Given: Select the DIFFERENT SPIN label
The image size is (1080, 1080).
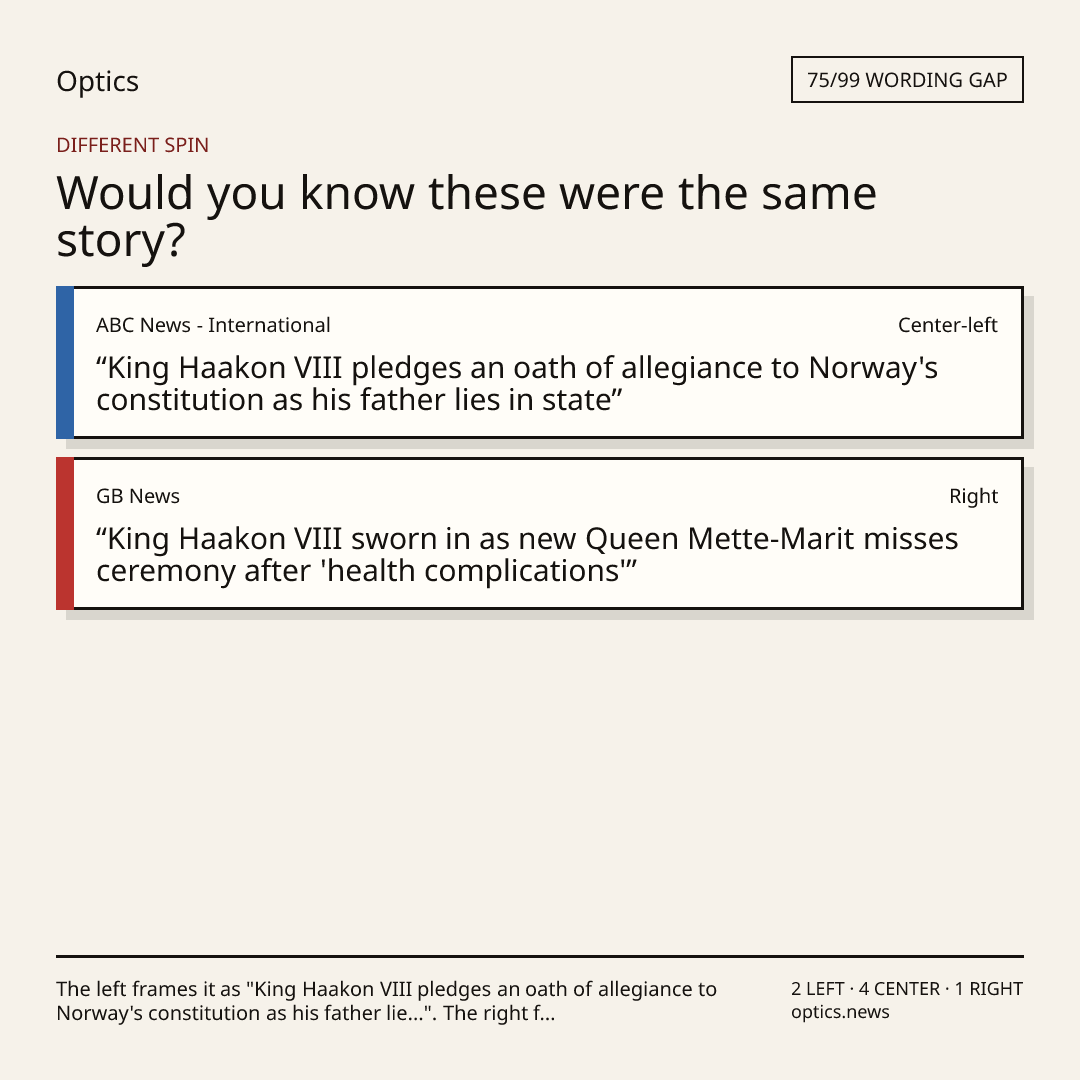Looking at the screenshot, I should click(132, 145).
